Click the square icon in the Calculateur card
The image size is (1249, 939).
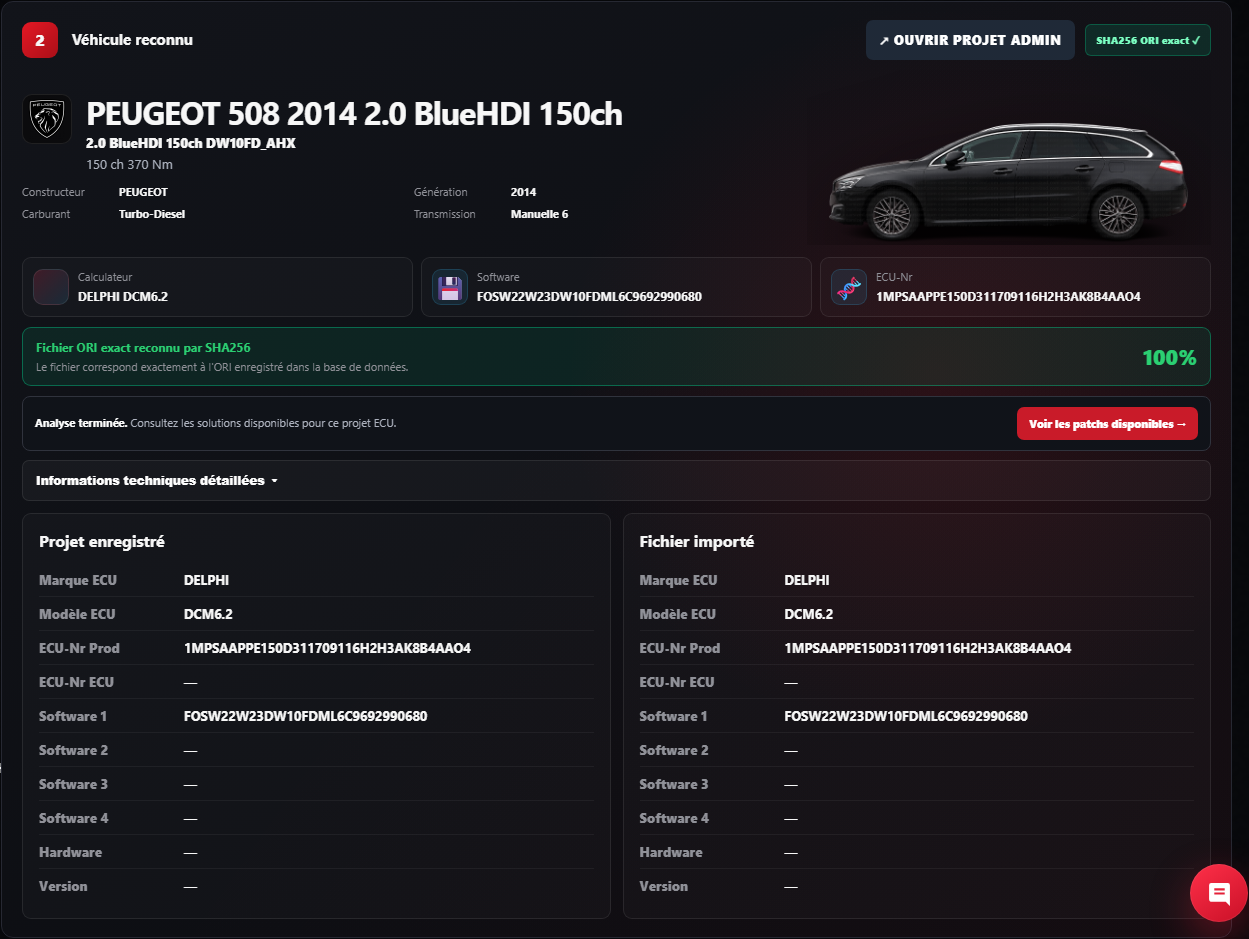51,287
